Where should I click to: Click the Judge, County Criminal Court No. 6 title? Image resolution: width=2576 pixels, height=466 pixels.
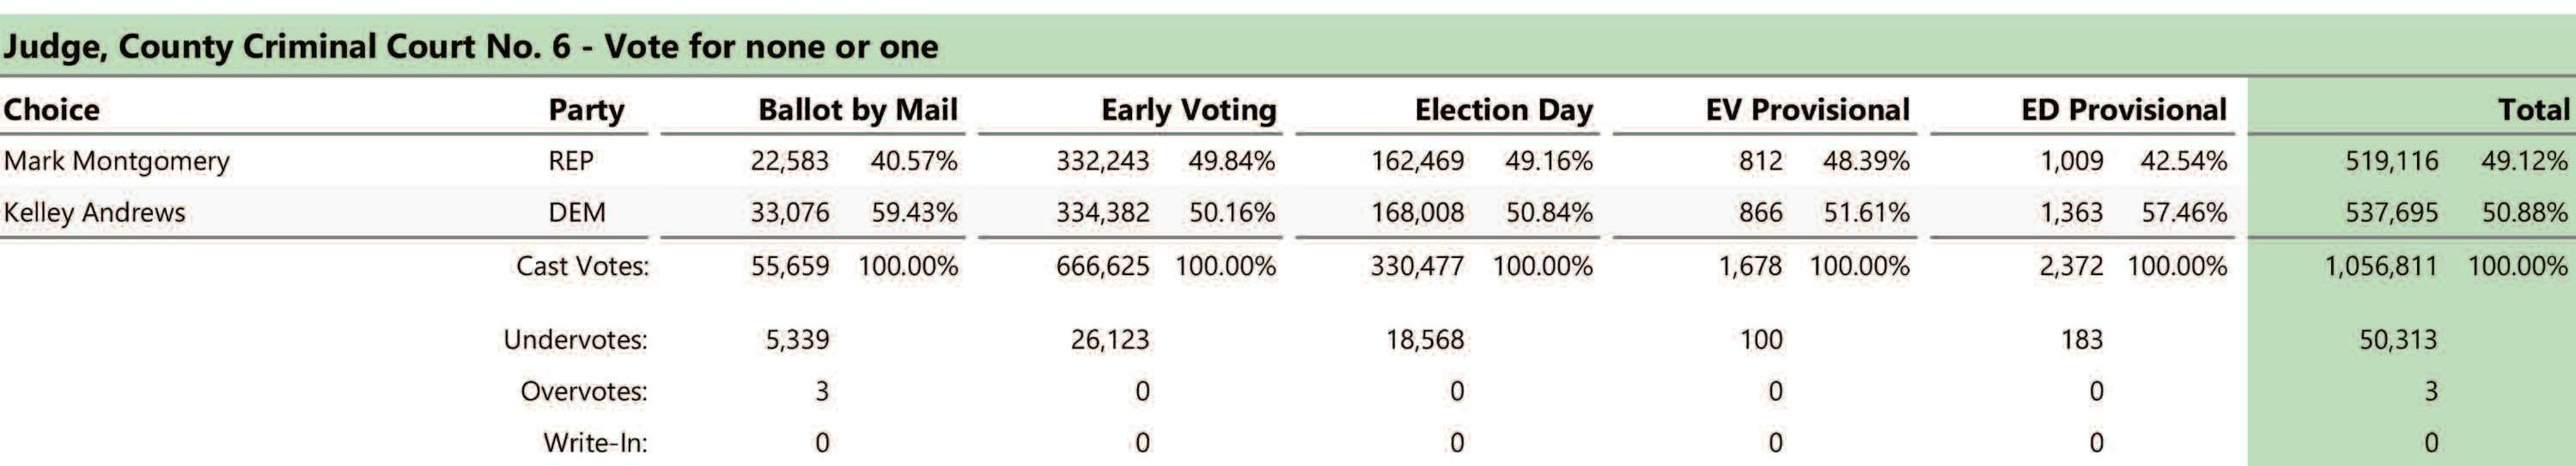pos(471,47)
